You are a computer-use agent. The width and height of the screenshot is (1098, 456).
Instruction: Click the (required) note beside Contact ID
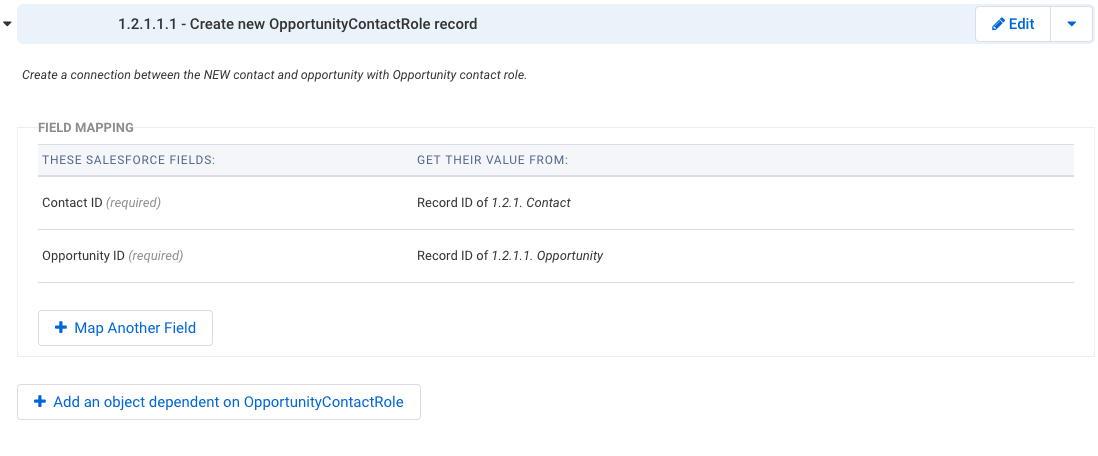[133, 202]
